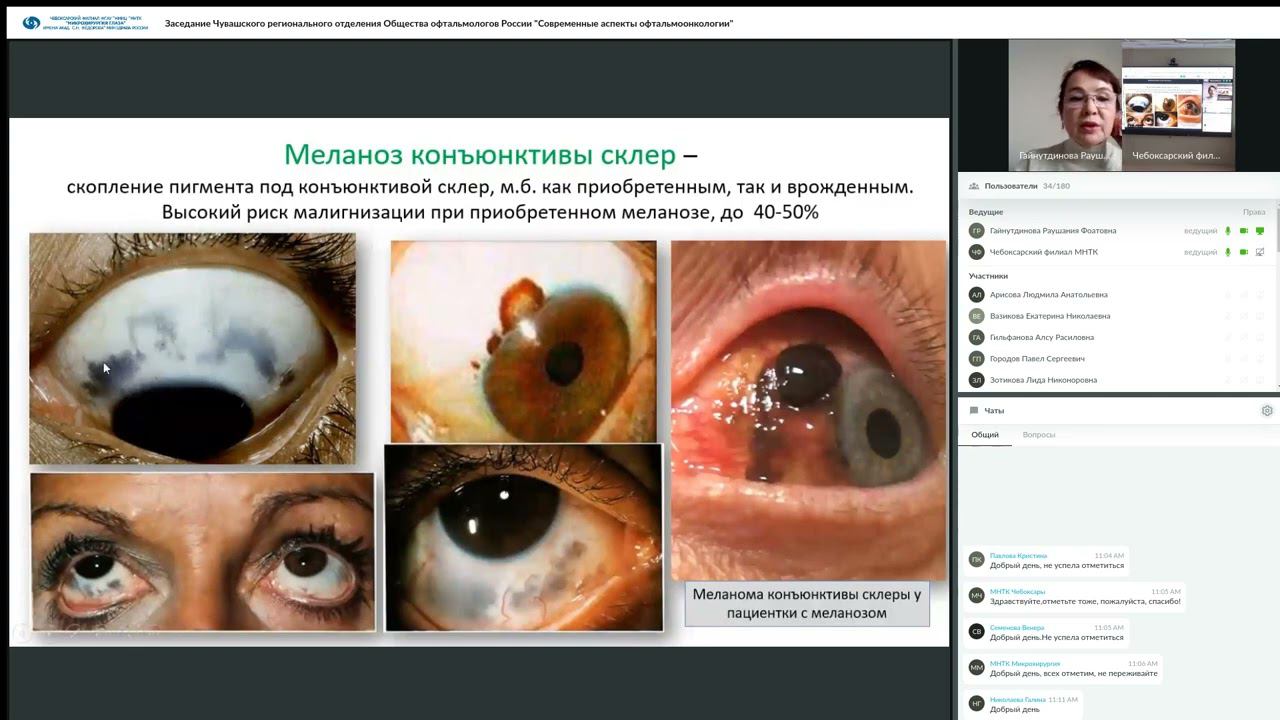The height and width of the screenshot is (720, 1280).
Task: Switch to the Общий chat tab
Action: click(985, 435)
